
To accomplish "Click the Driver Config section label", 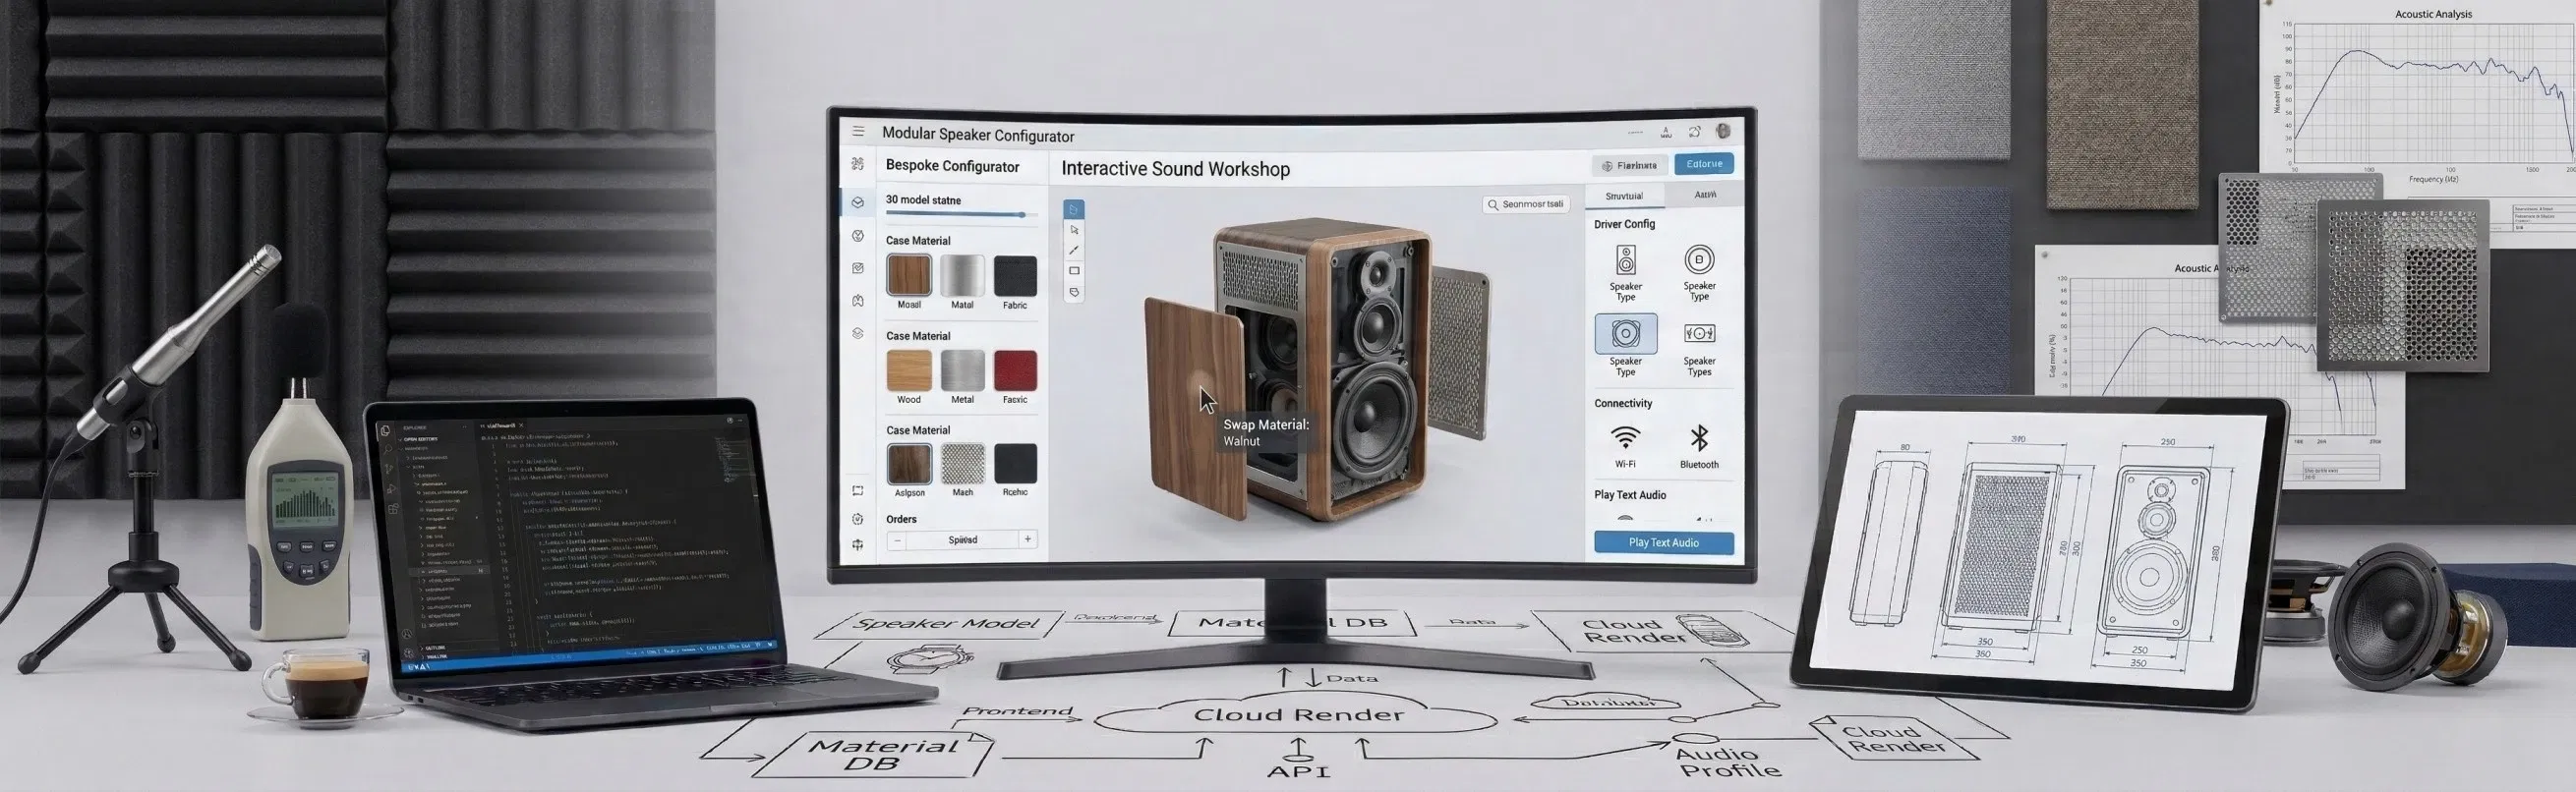I will (x=1624, y=224).
